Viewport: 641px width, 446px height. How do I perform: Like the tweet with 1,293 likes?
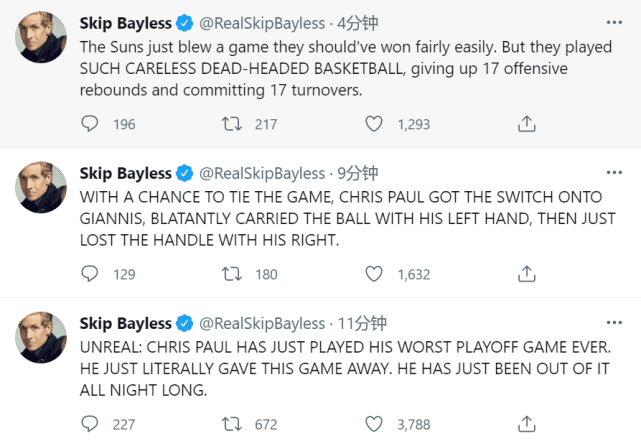tap(374, 124)
